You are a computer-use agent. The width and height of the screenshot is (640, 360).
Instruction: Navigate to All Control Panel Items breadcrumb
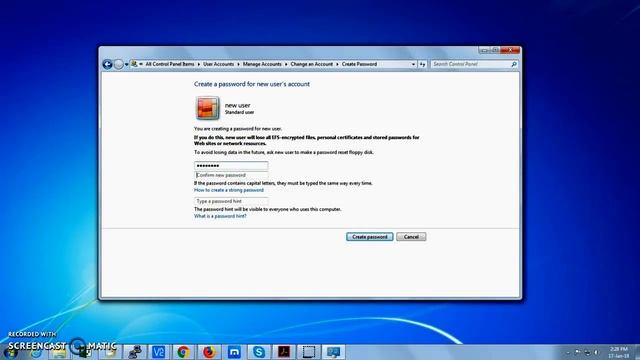coord(170,64)
